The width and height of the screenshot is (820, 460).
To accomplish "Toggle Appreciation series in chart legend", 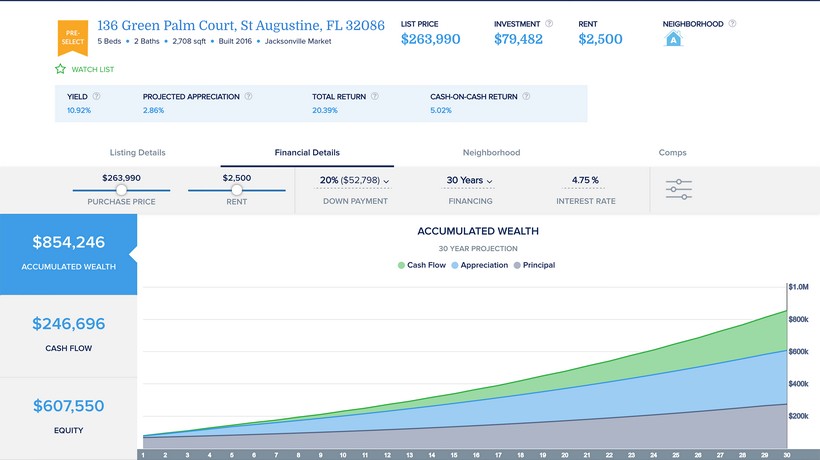I will (x=479, y=265).
